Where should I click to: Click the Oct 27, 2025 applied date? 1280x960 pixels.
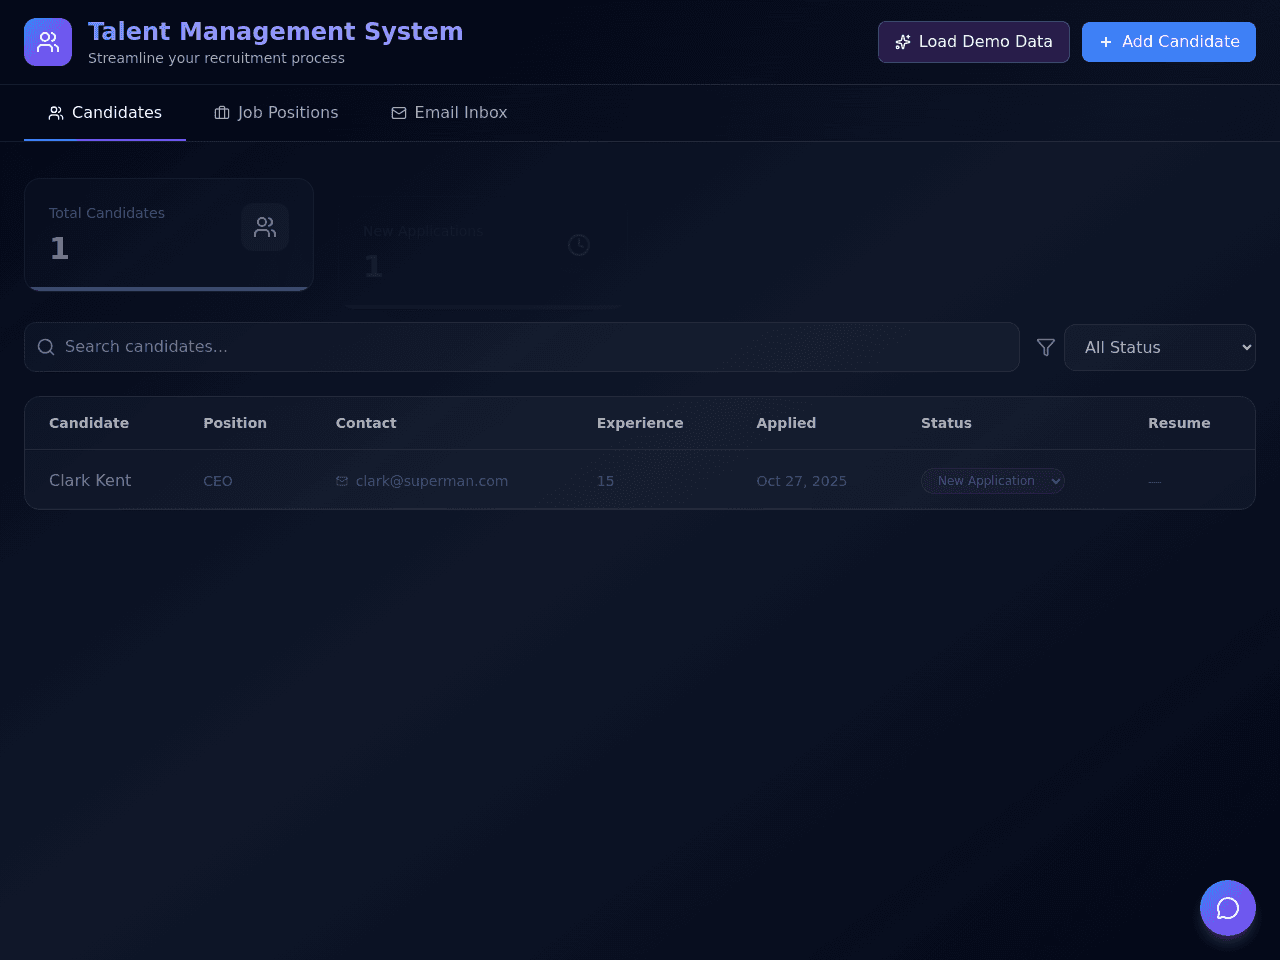(802, 481)
